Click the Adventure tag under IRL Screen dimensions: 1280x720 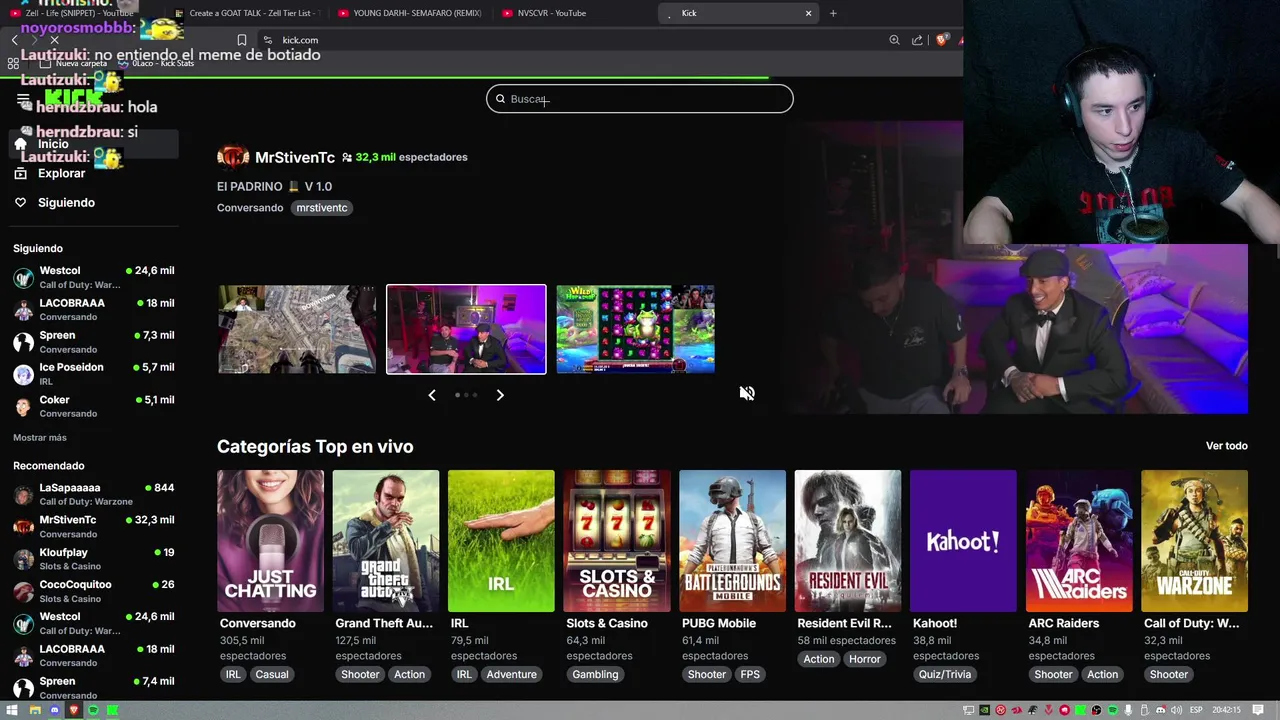pos(512,674)
